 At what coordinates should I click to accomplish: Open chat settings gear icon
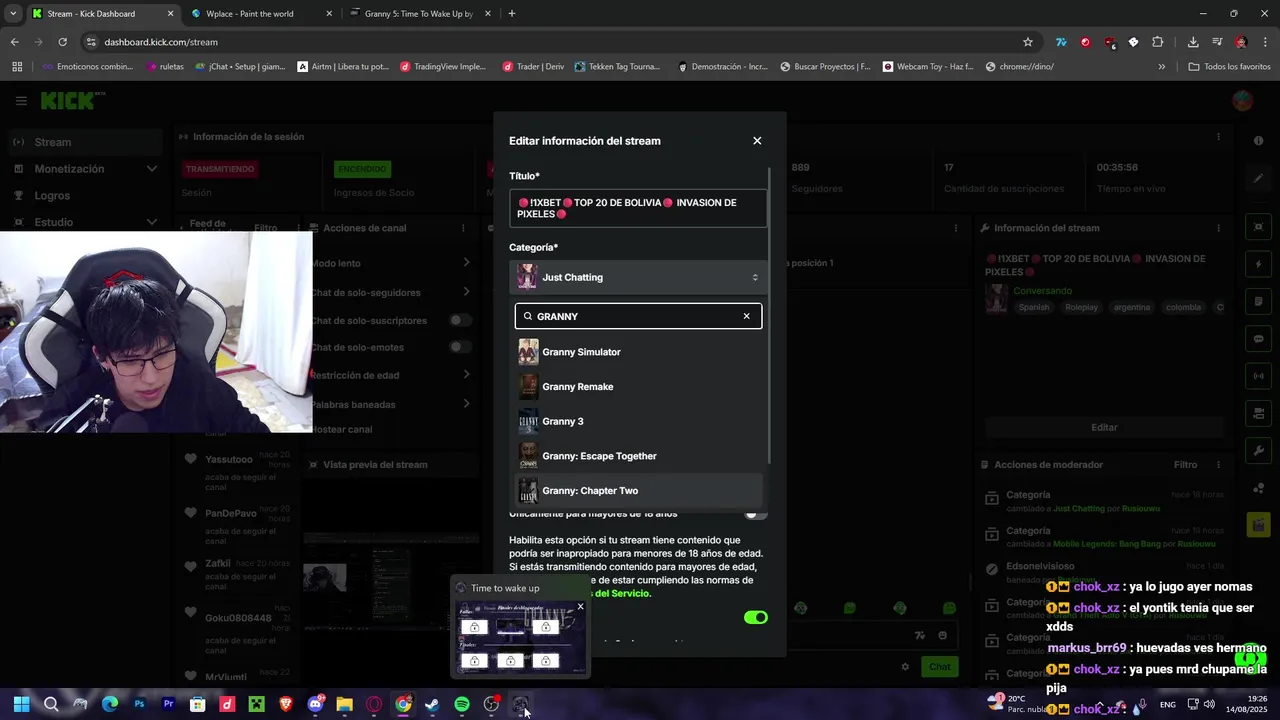(905, 667)
